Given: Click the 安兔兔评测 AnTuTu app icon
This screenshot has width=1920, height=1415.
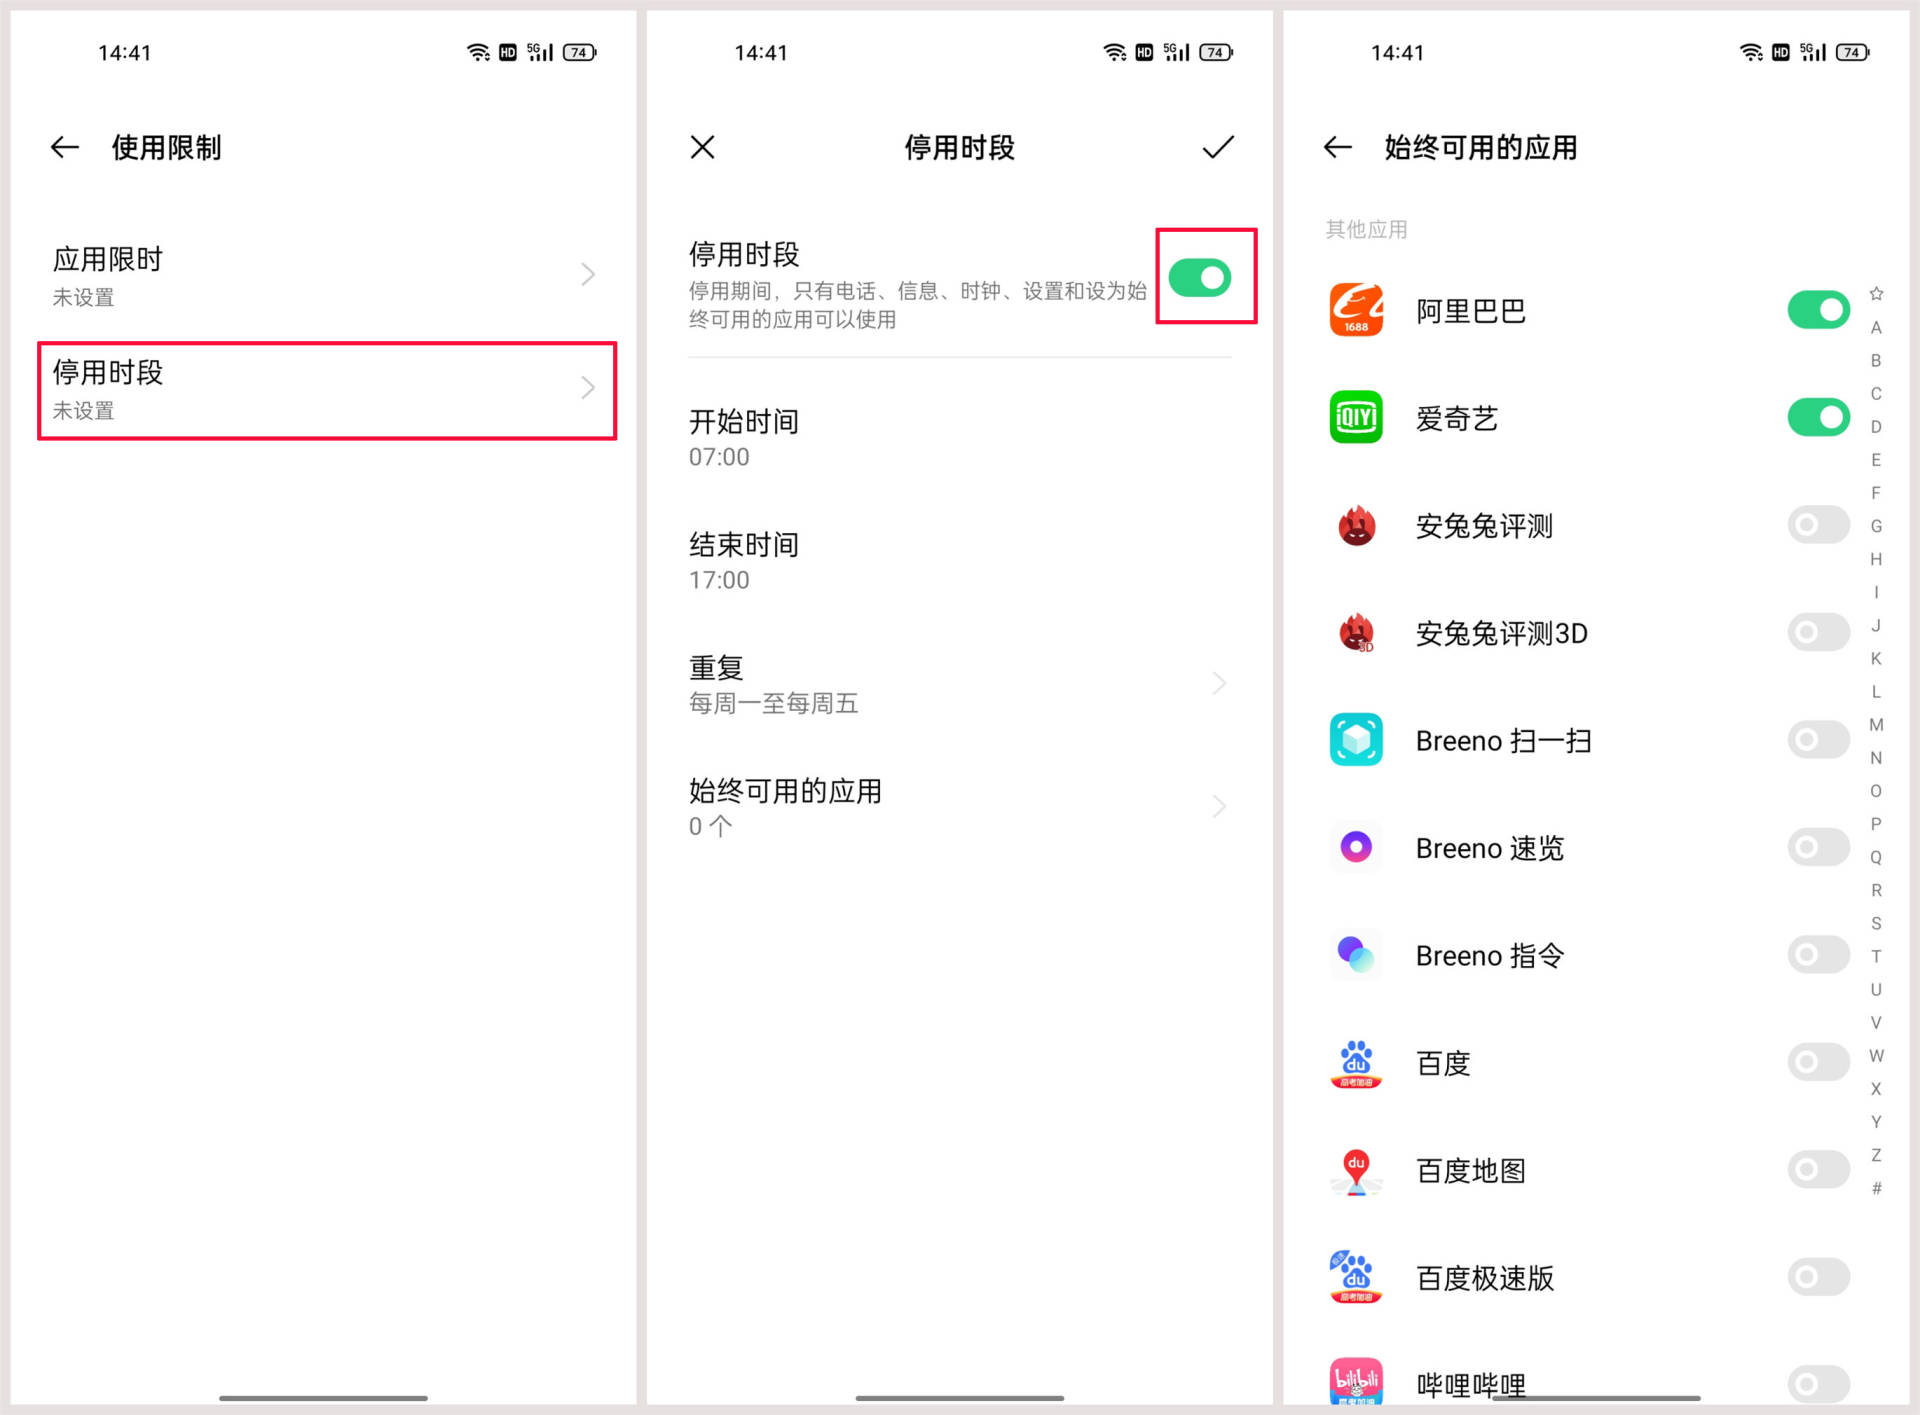Looking at the screenshot, I should point(1355,527).
